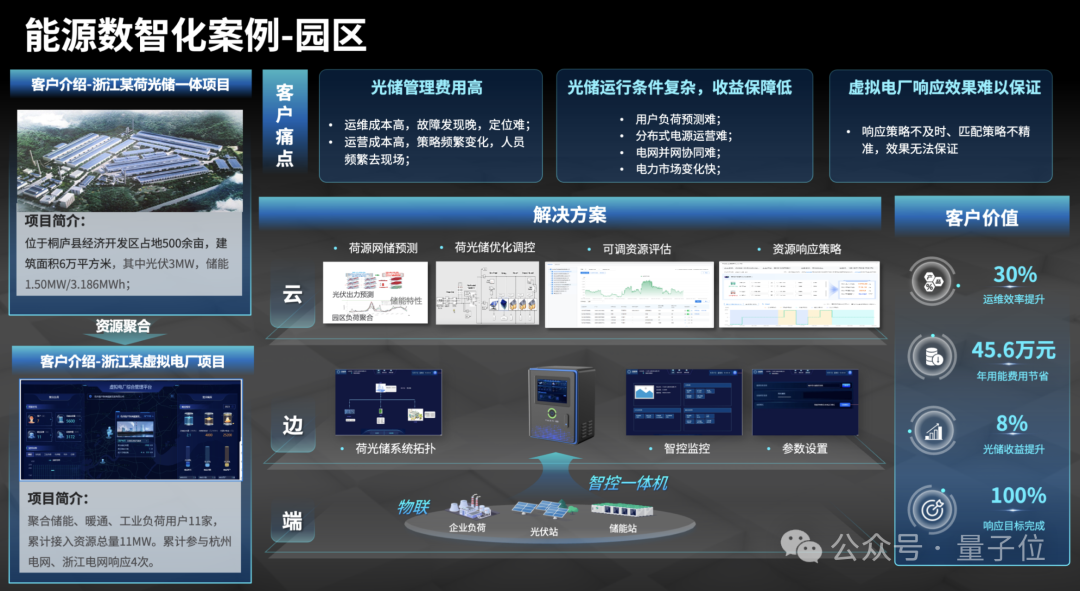
Task: Click the 荷光储优化调控 diagram thumbnail
Action: pyautogui.click(x=488, y=293)
